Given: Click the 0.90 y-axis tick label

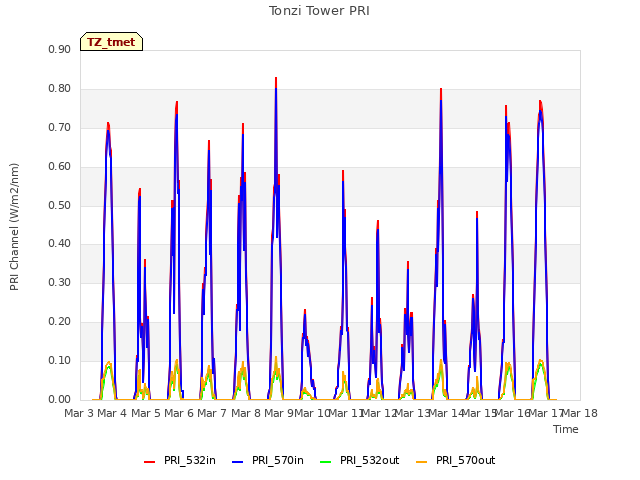Looking at the screenshot, I should pos(60,49).
